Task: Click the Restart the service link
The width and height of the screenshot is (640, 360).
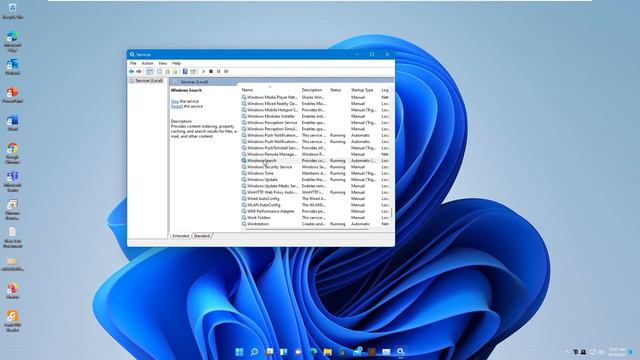Action: (177, 106)
